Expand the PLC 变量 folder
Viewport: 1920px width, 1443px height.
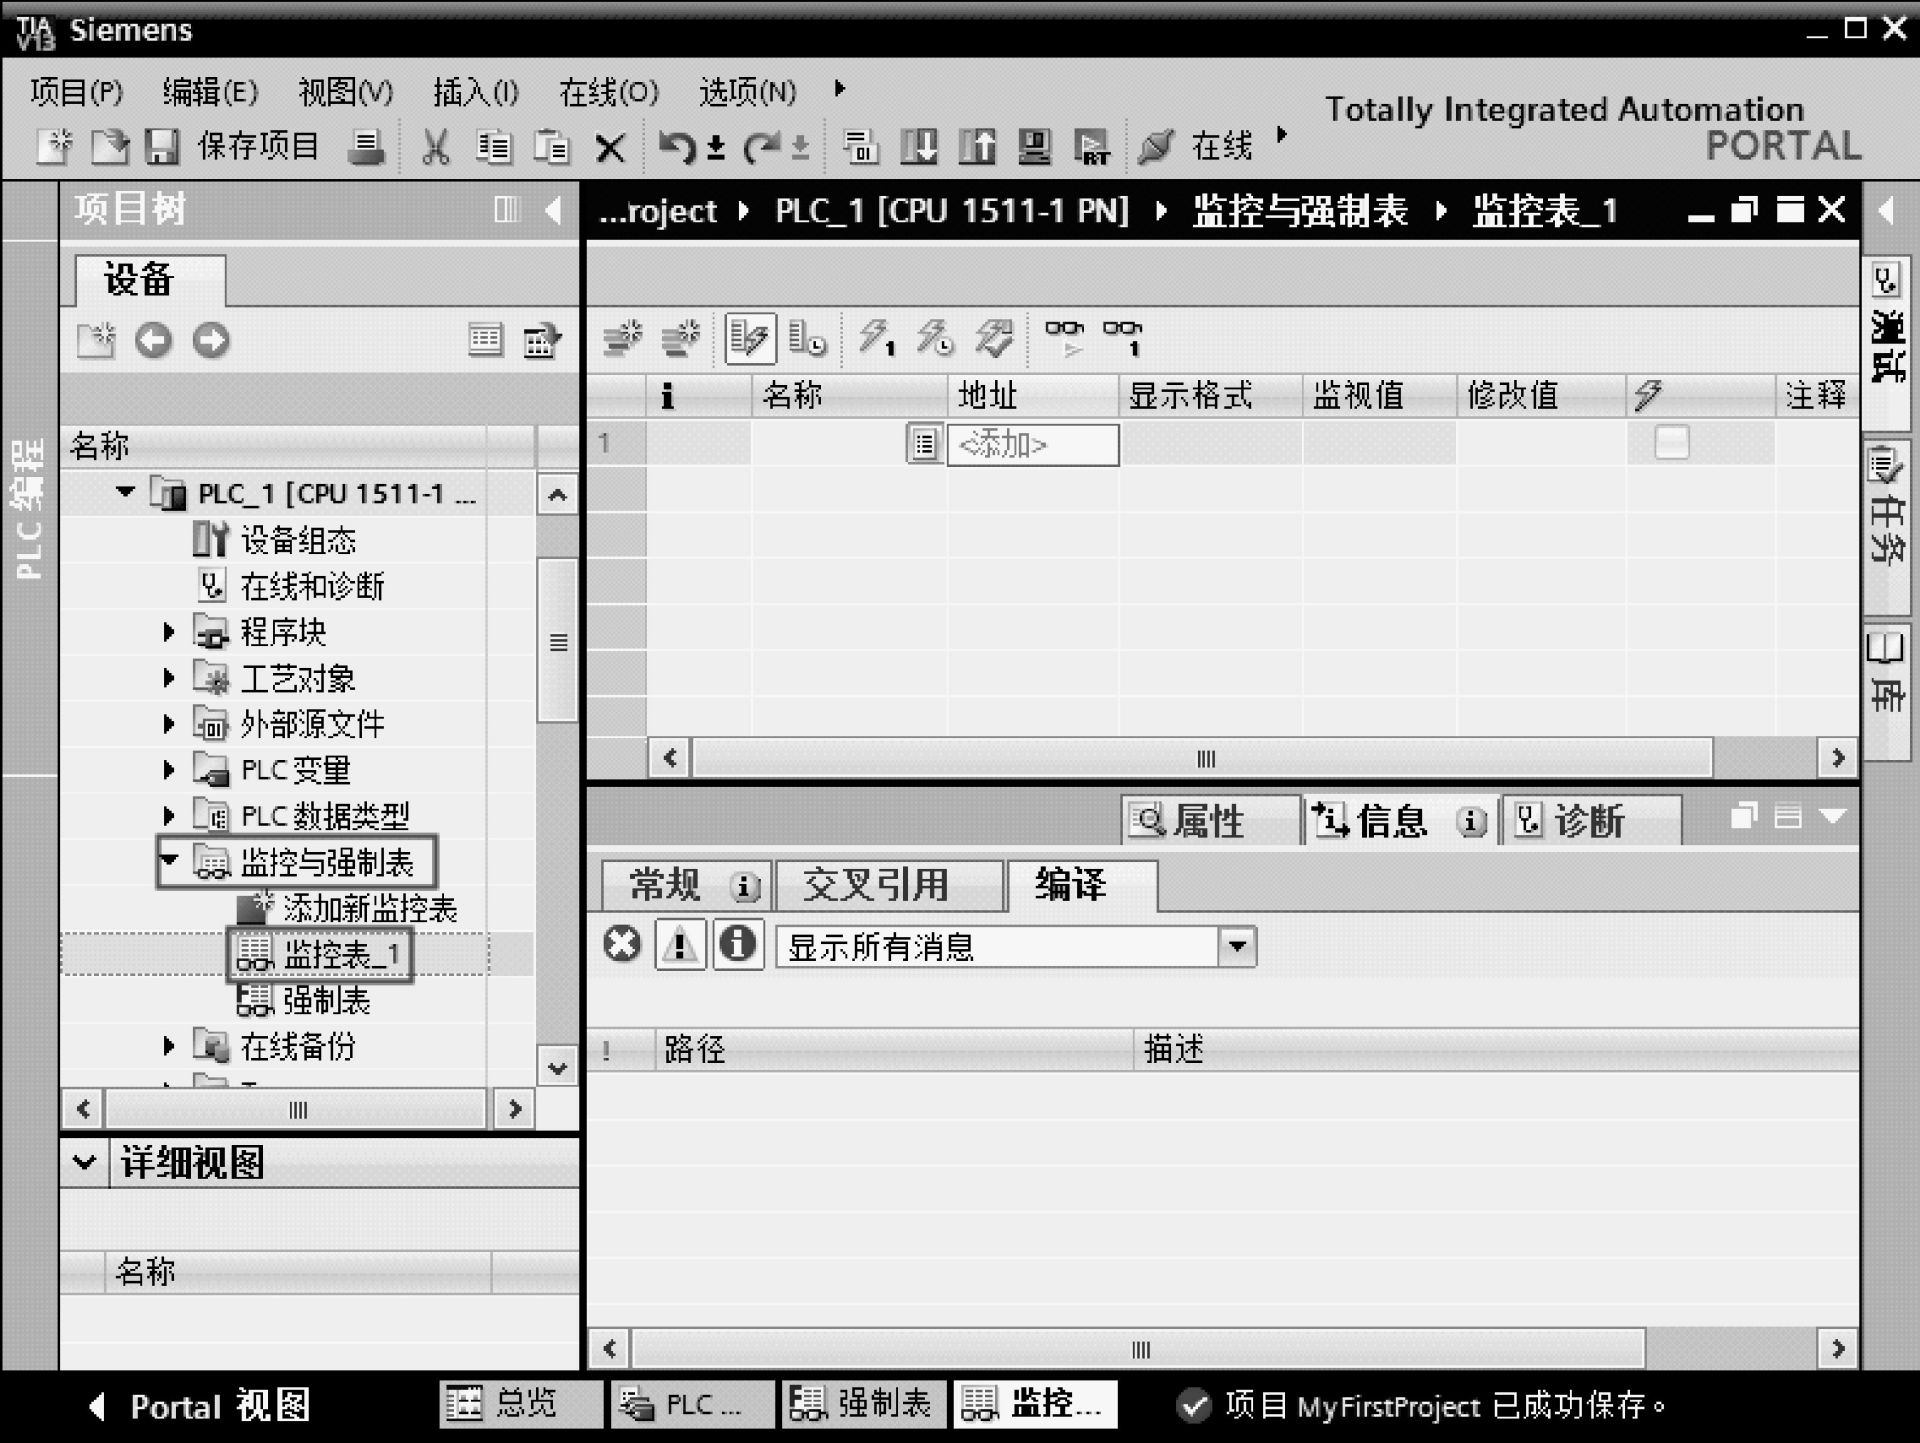(x=168, y=770)
